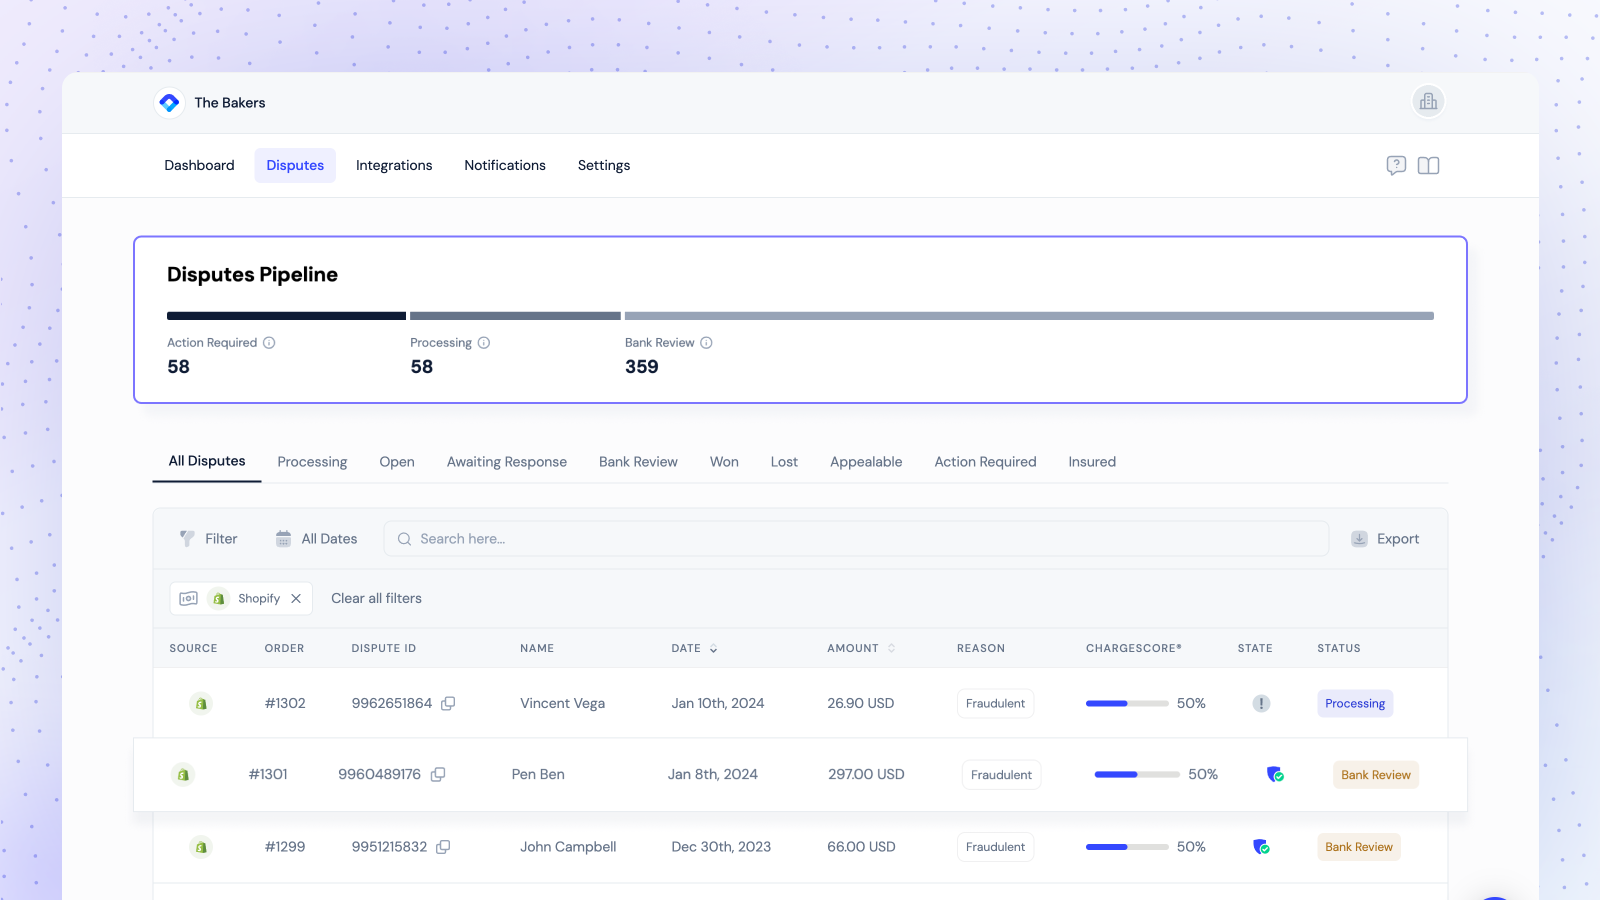Copy dispute ID 9962651864 using copy icon

coord(447,703)
